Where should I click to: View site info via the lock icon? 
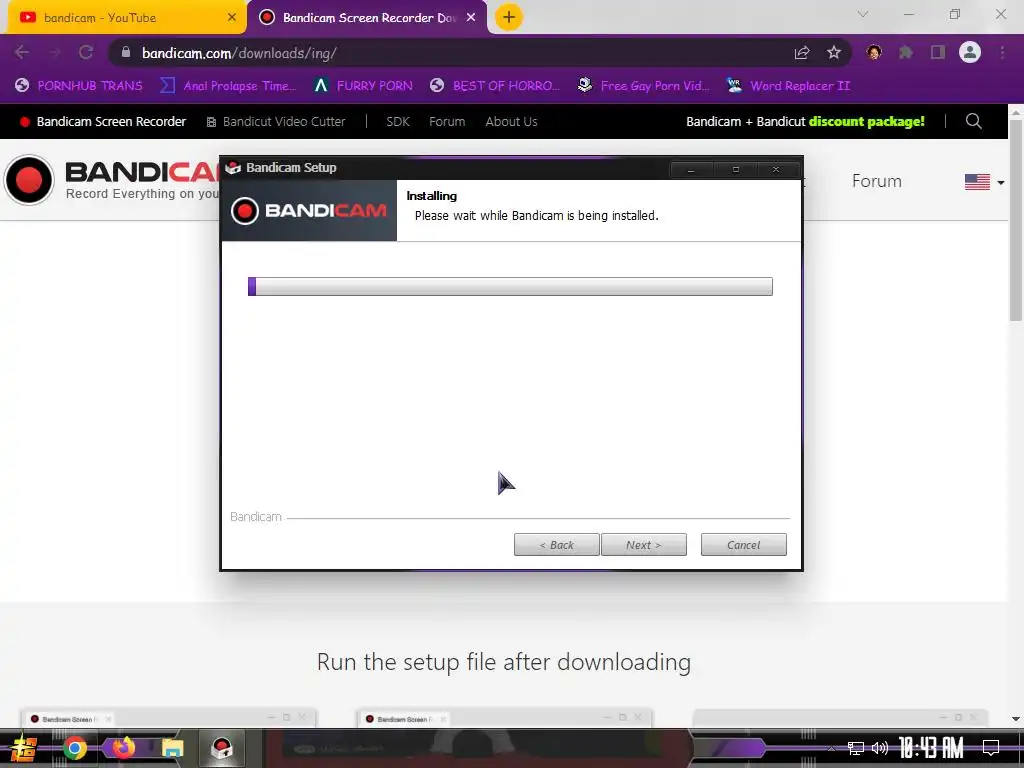(x=126, y=52)
